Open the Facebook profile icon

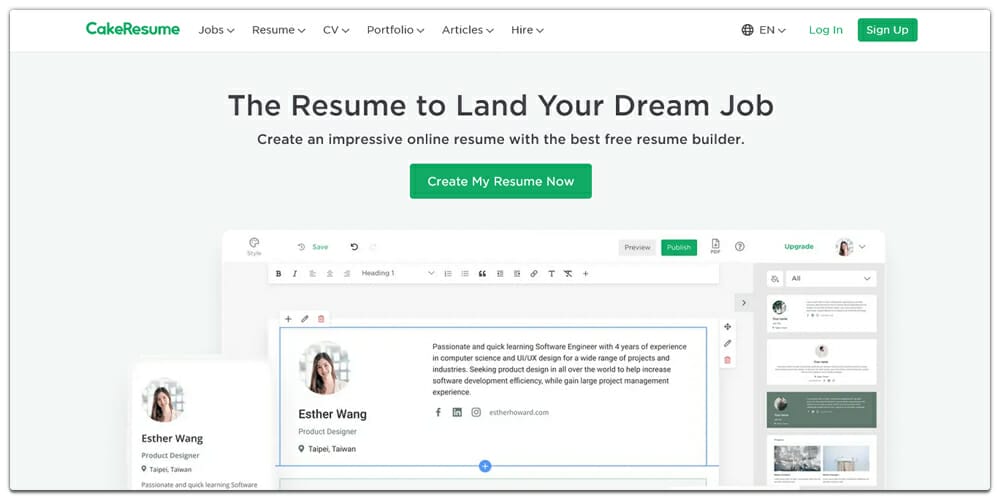(438, 412)
